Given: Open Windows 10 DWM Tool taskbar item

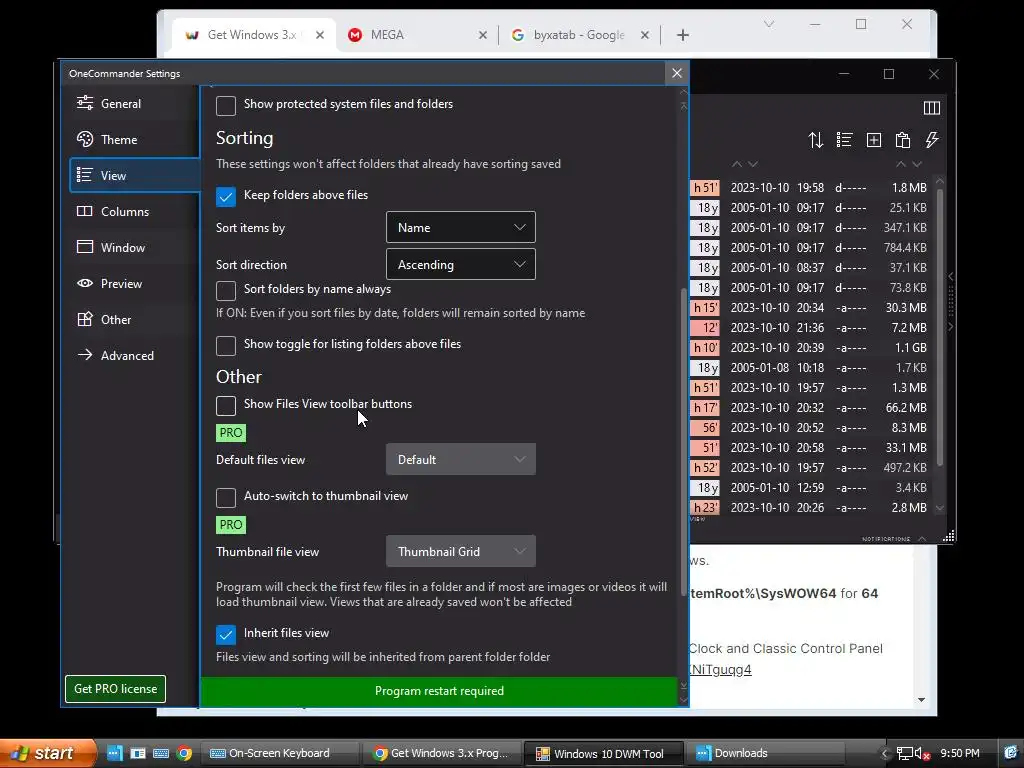Looking at the screenshot, I should [602, 753].
